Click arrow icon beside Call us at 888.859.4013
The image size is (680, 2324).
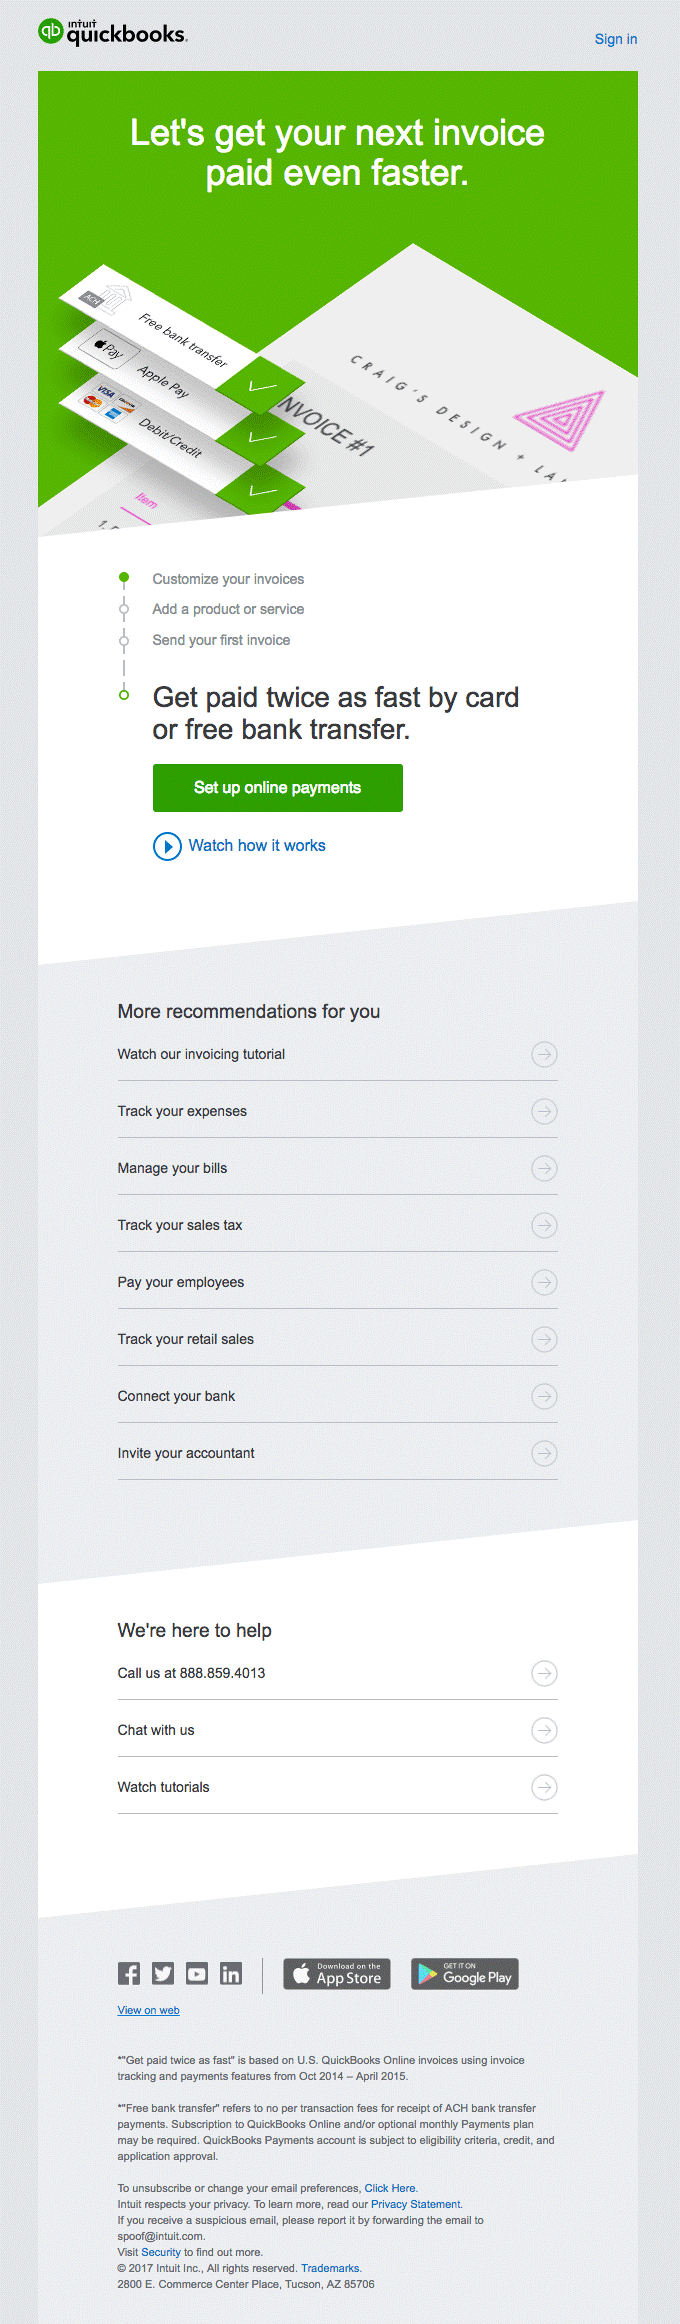point(543,1673)
